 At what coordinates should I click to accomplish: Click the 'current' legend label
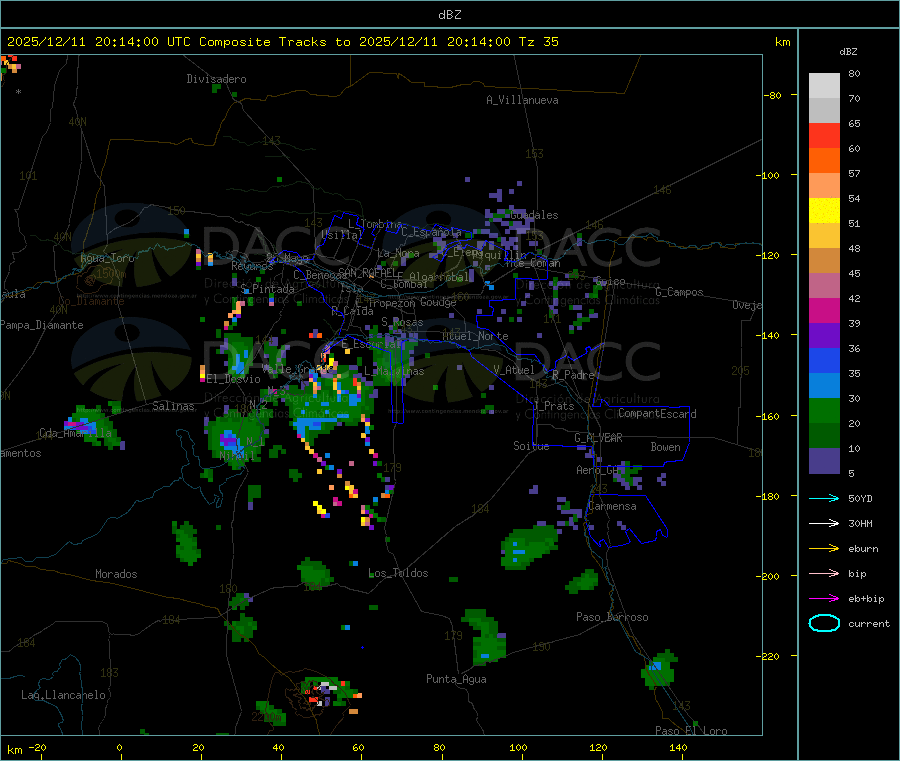869,624
